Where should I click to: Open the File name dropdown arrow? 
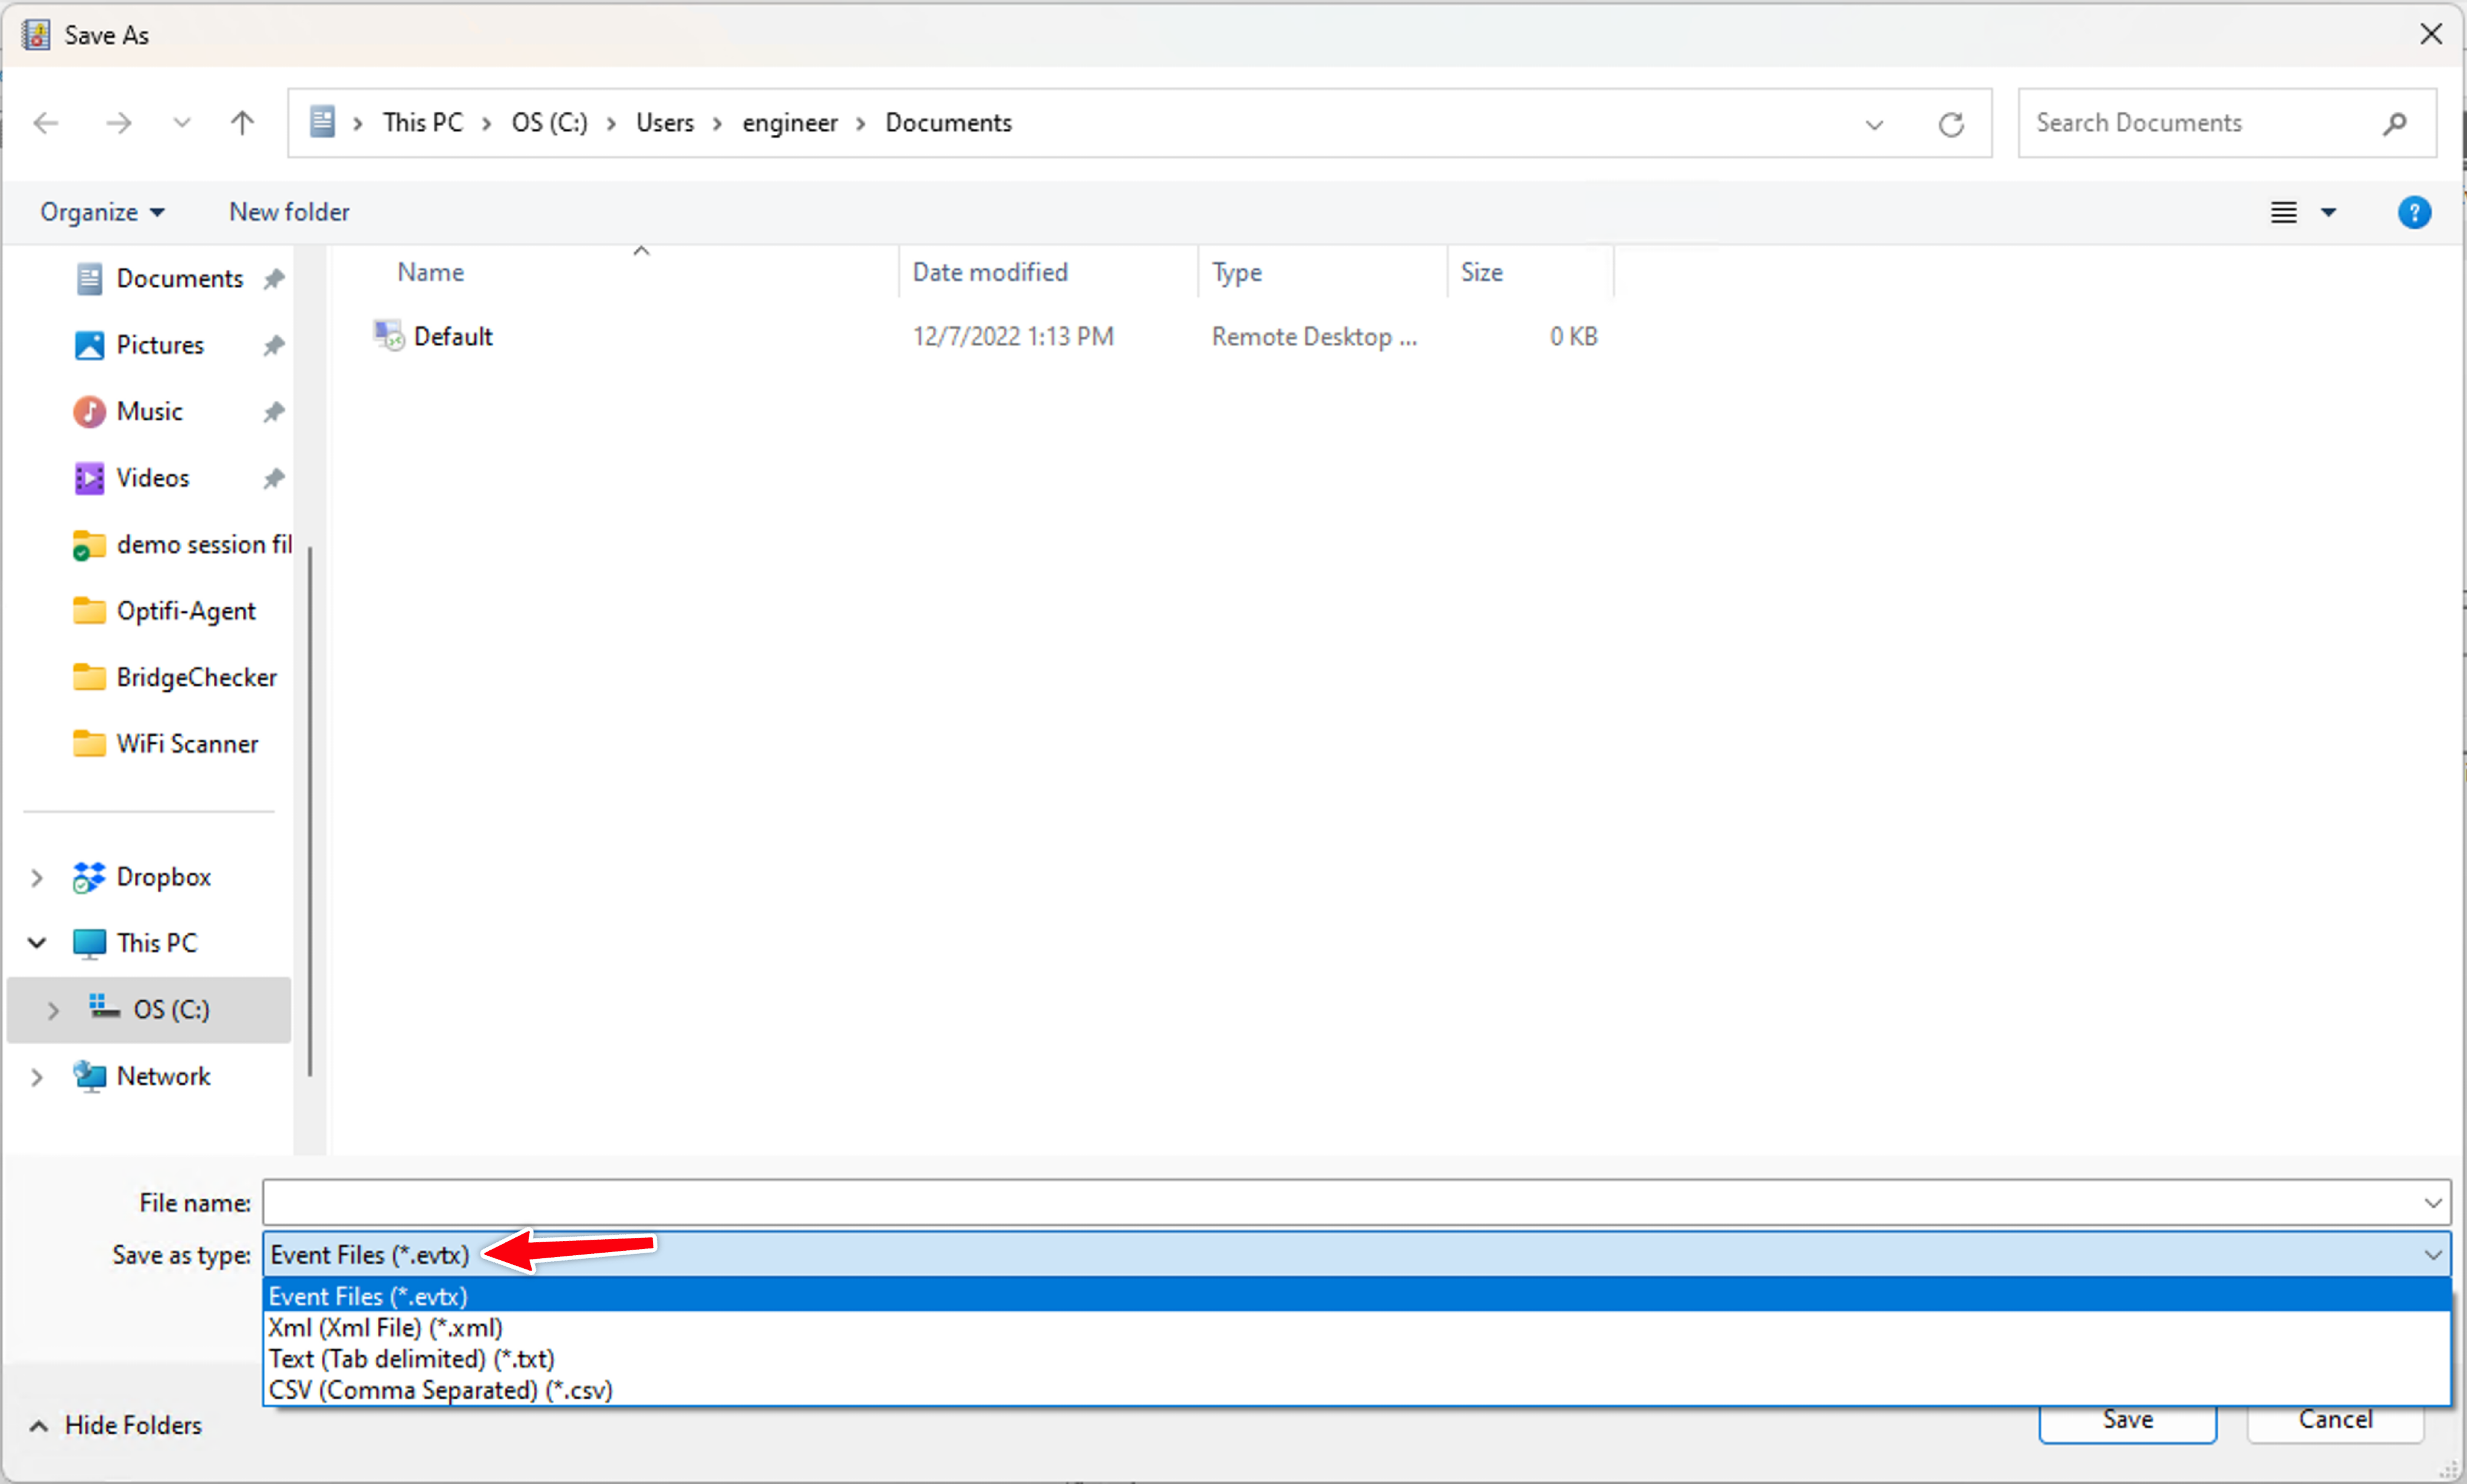[x=2433, y=1203]
